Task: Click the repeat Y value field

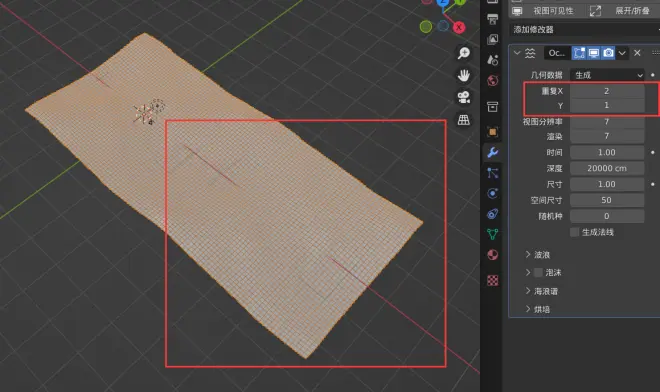Action: [607, 105]
